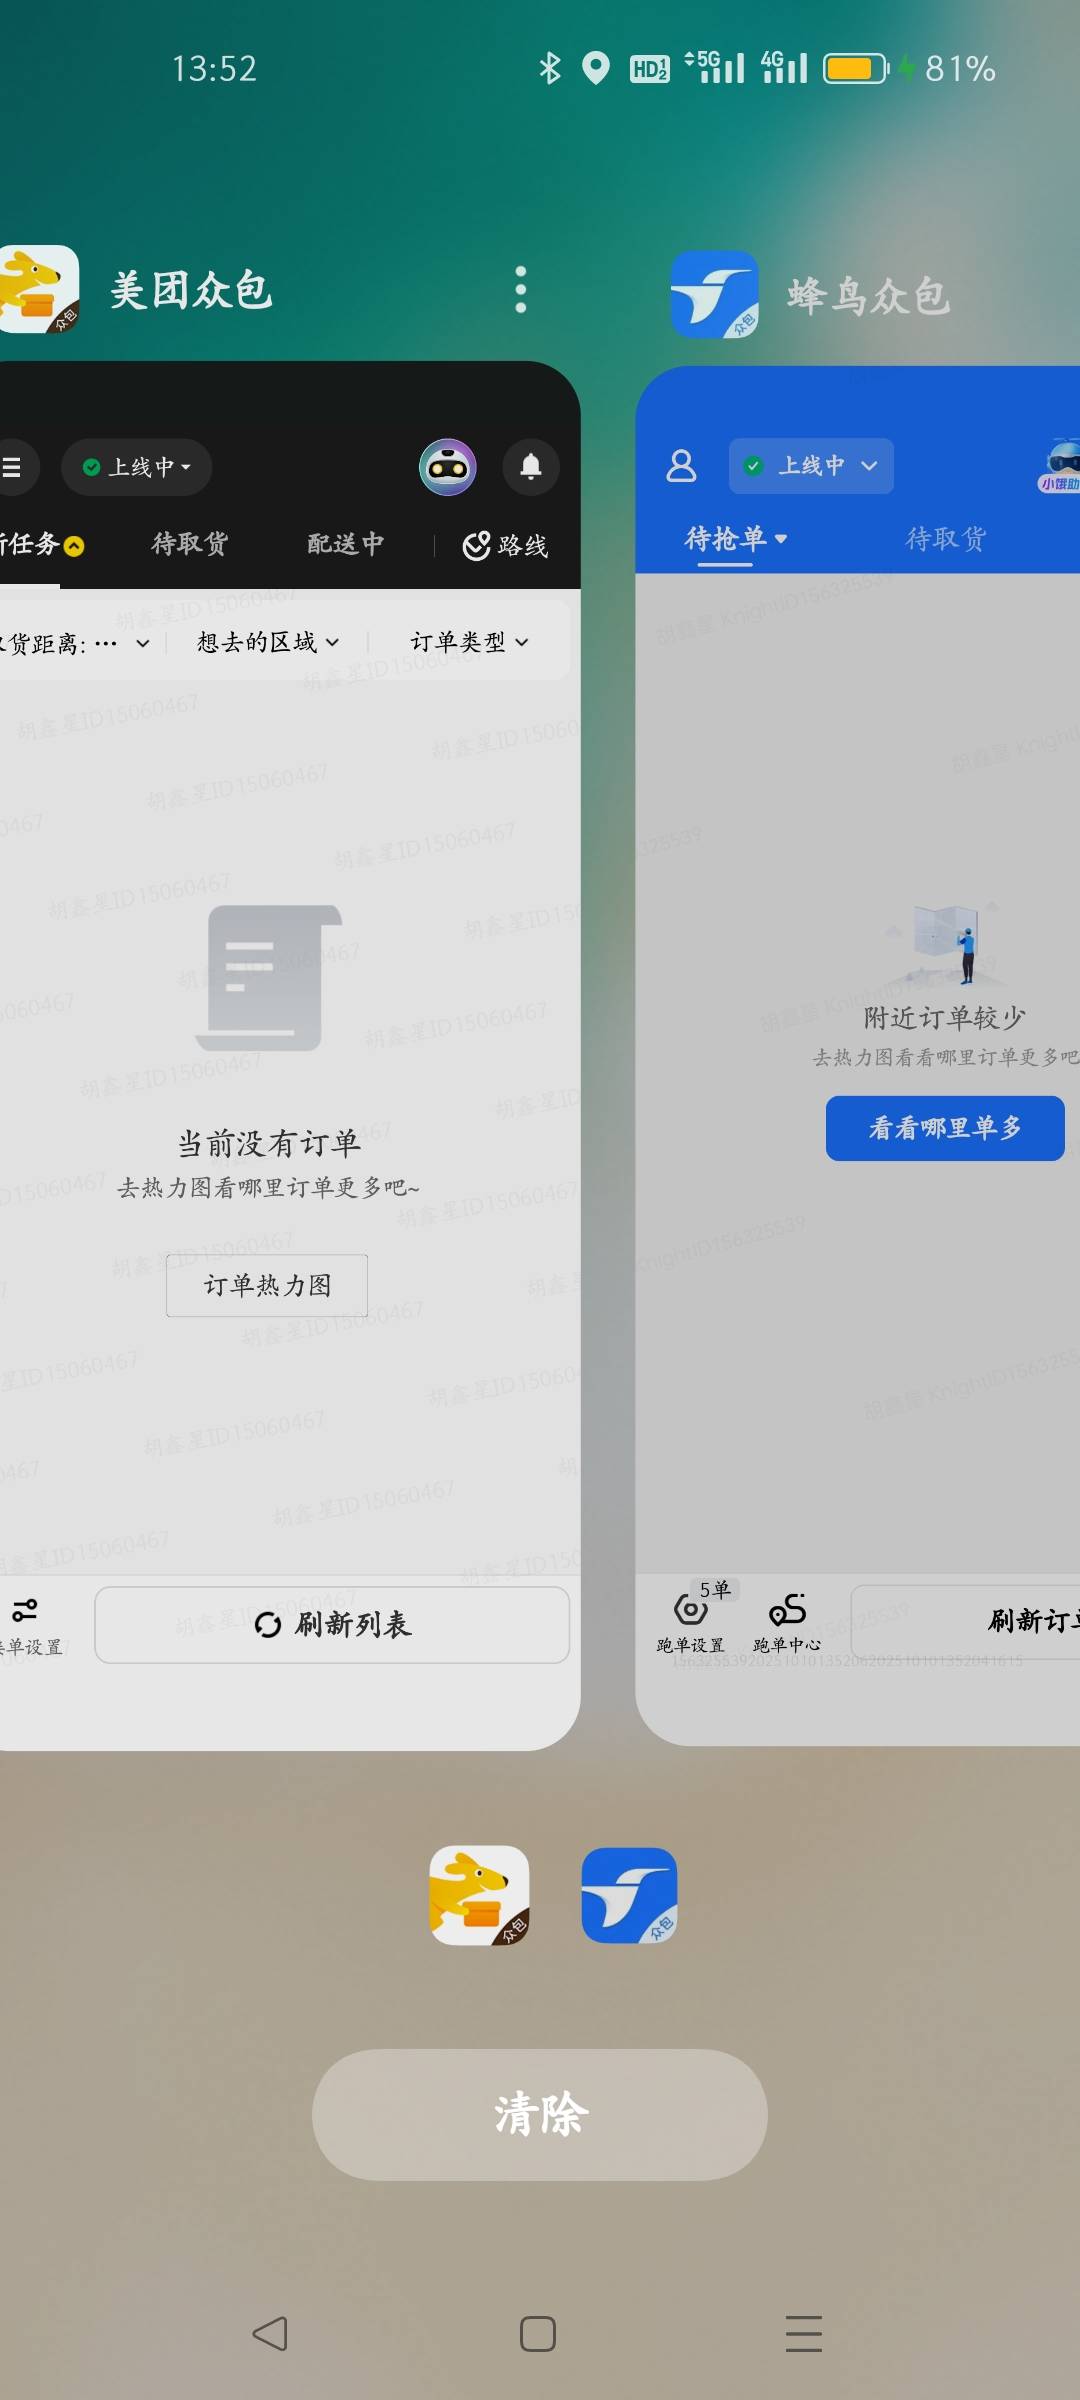The width and height of the screenshot is (1080, 2400).
Task: Expand the 待抢单 dropdown tab
Action: [735, 539]
